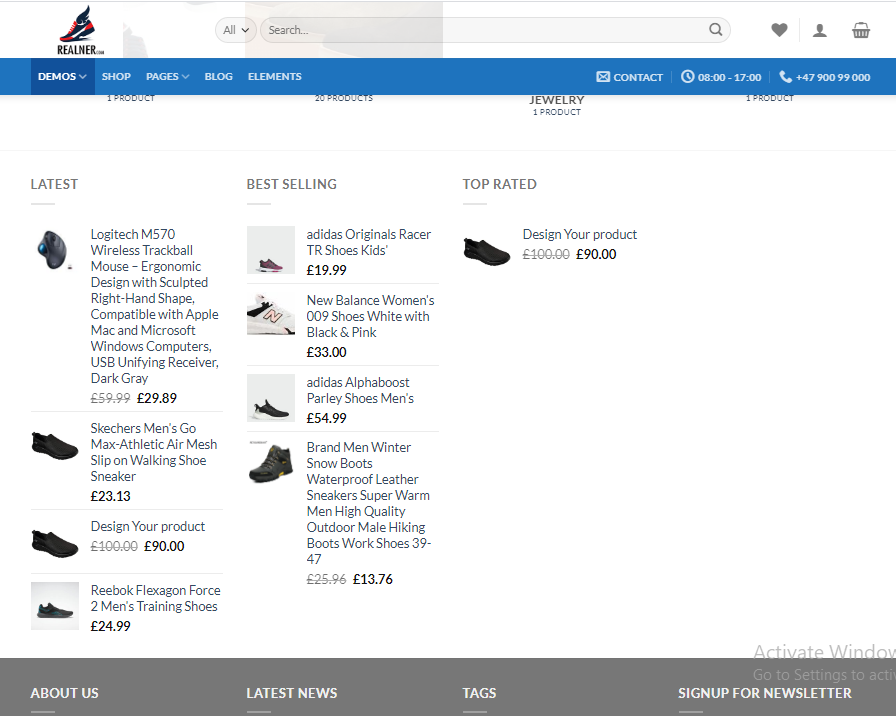This screenshot has width=896, height=716.
Task: Open the wishlist heart icon
Action: pyautogui.click(x=779, y=30)
